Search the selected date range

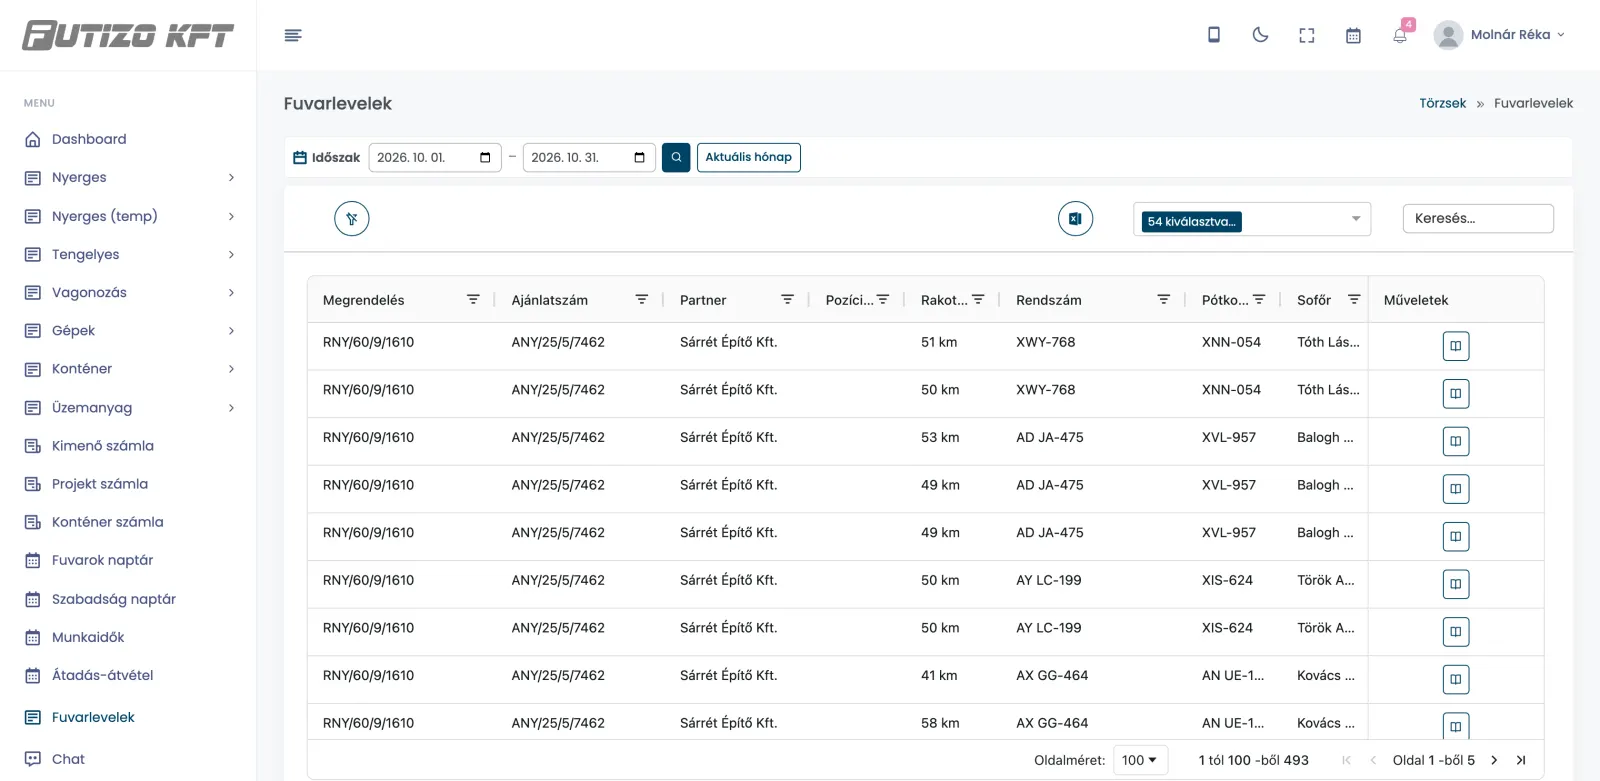676,157
